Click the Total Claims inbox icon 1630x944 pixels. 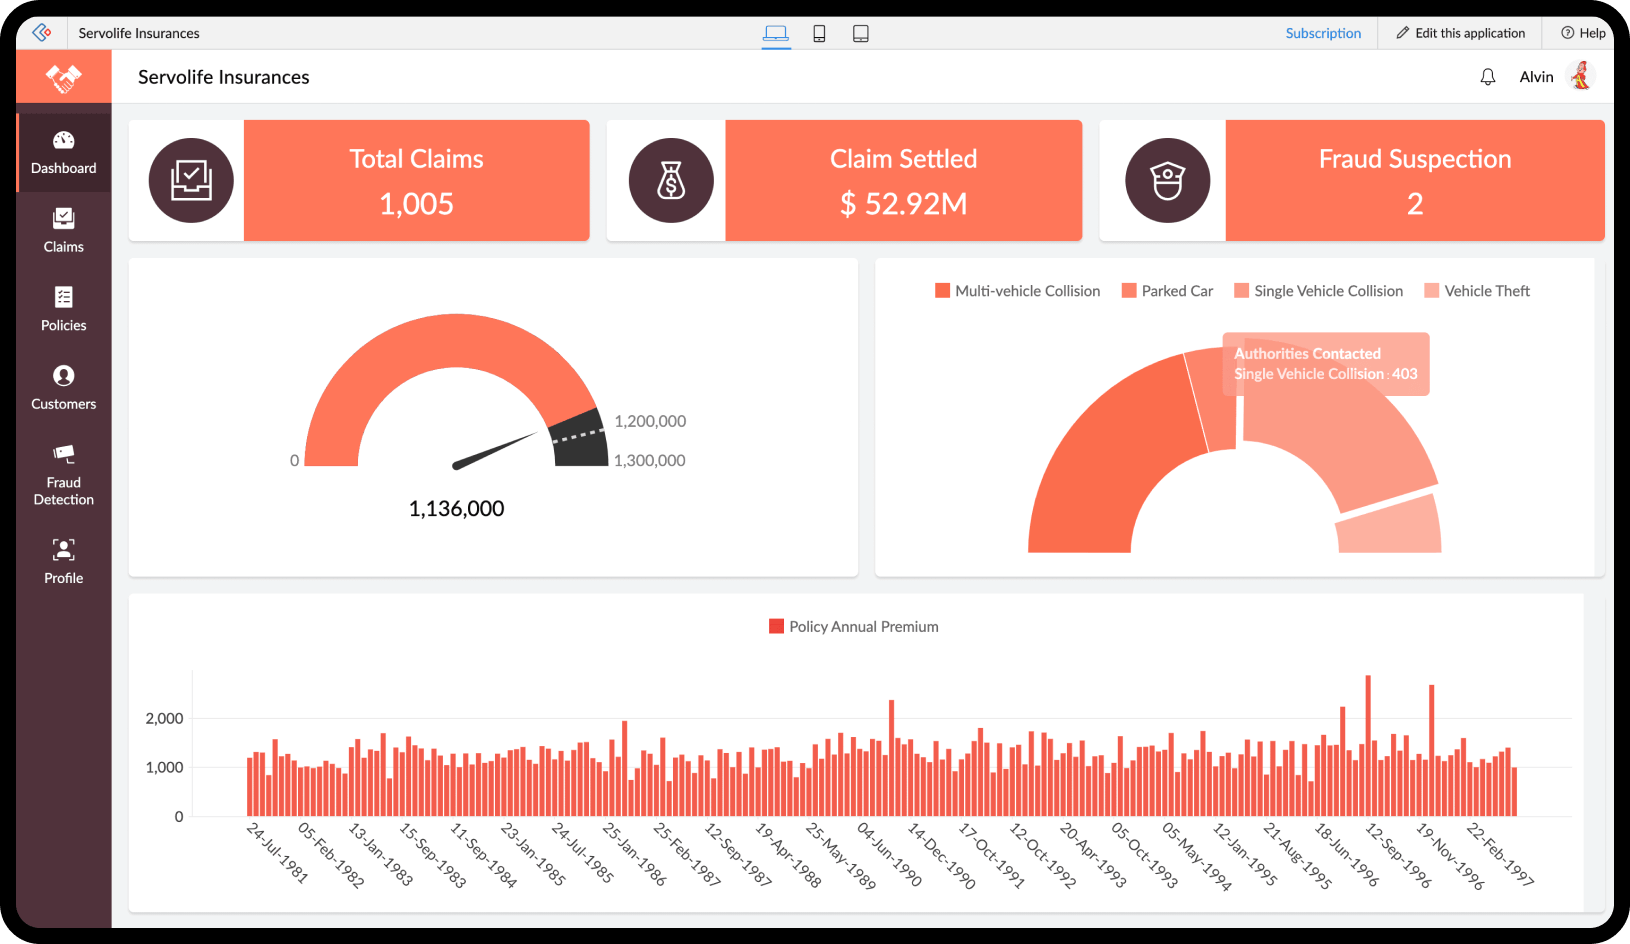click(191, 181)
